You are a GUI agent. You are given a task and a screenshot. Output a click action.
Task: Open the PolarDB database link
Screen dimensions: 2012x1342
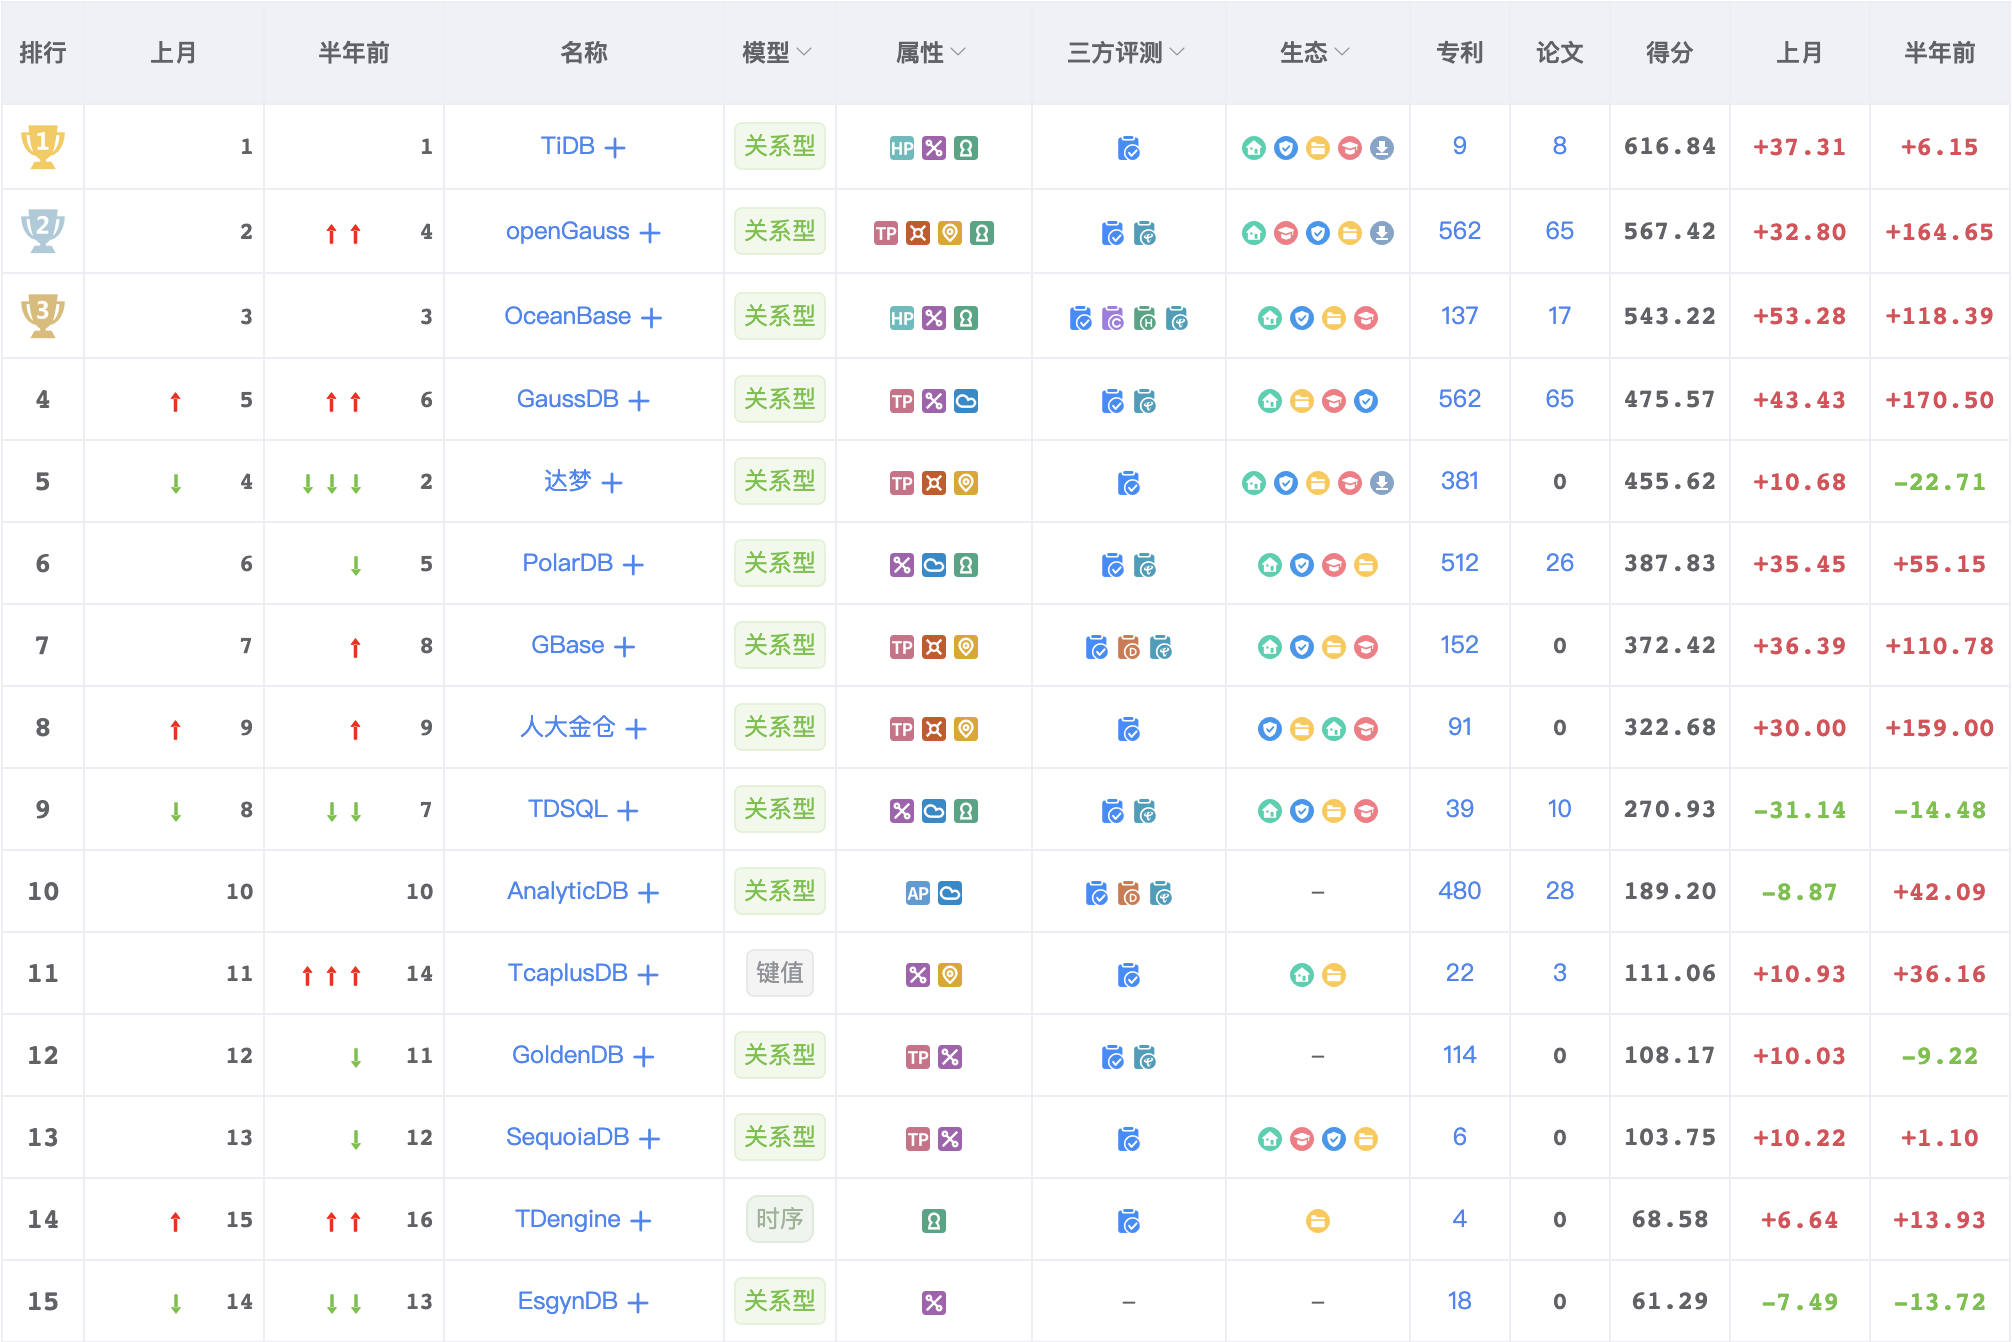point(567,563)
